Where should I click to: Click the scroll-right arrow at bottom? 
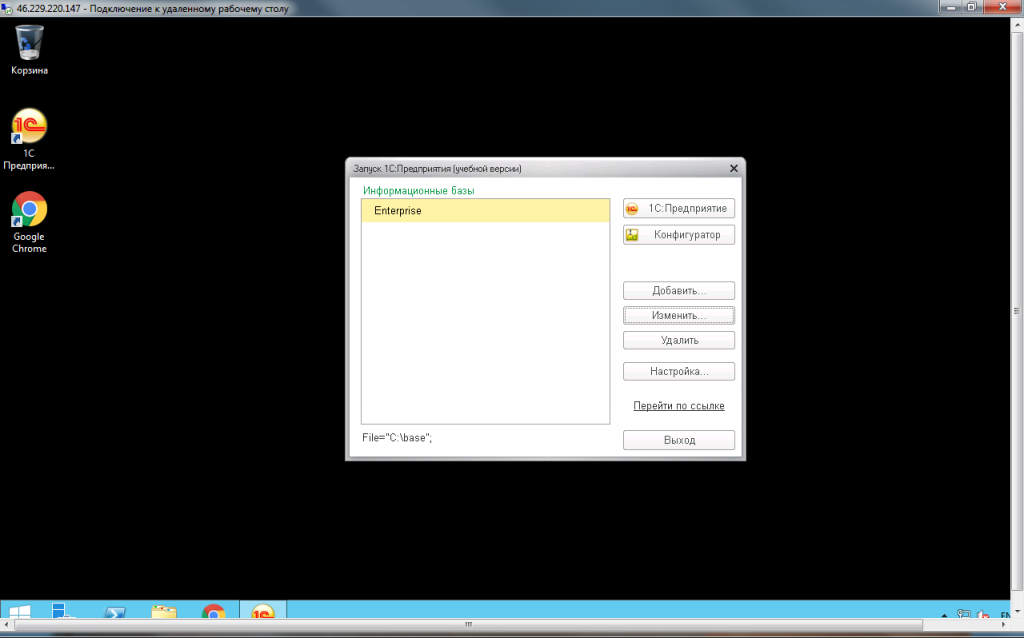pos(1004,625)
